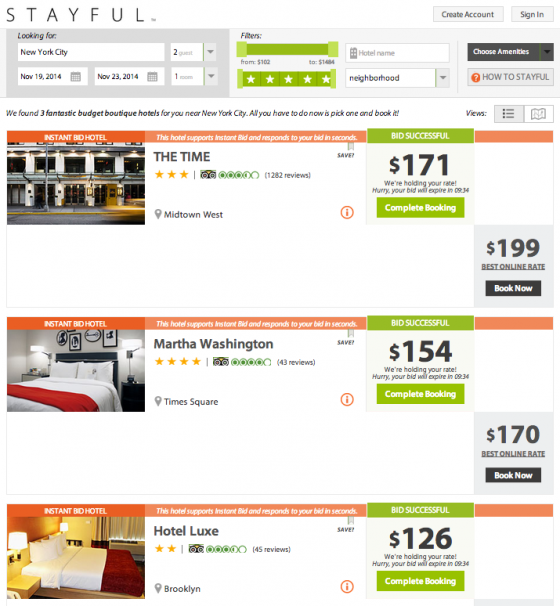The height and width of the screenshot is (606, 560).
Task: Toggle the save bookmark for Hotel Luxe
Action: pyautogui.click(x=351, y=520)
